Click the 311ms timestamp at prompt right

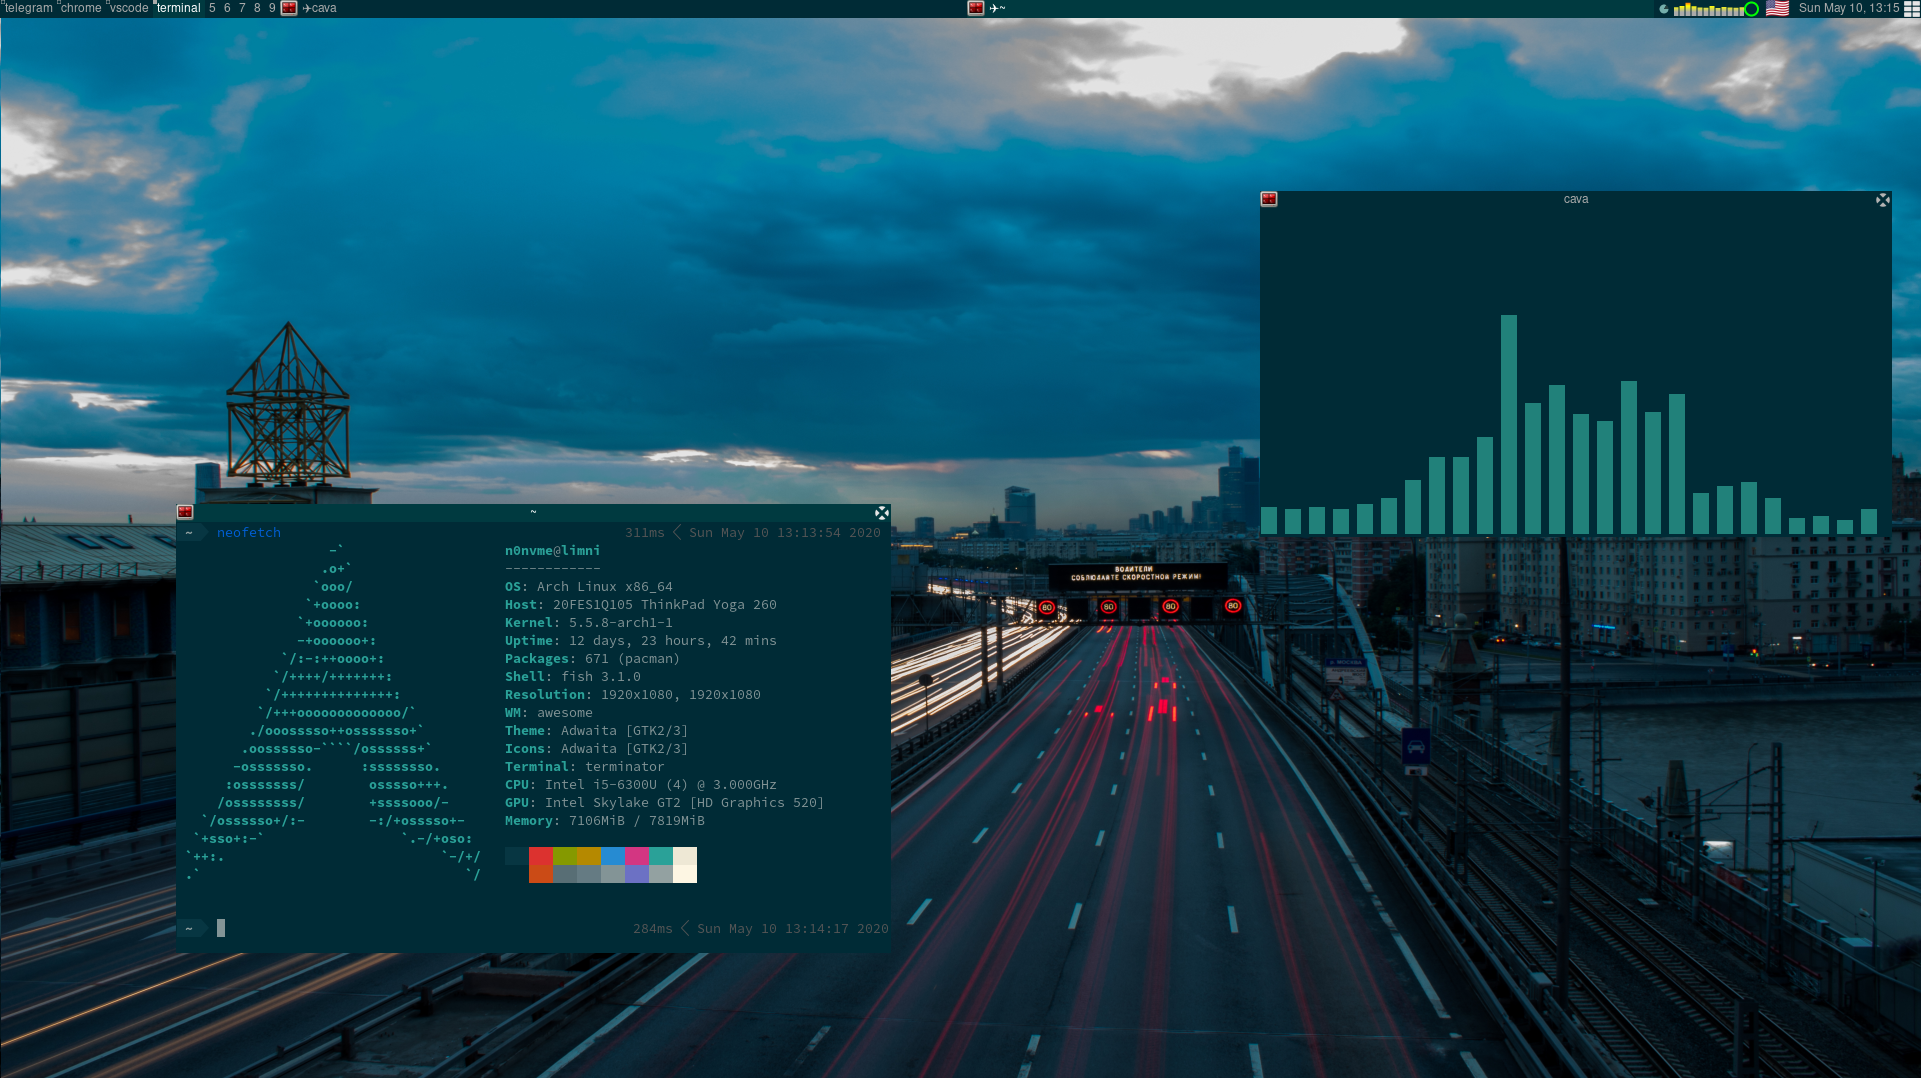click(x=645, y=533)
